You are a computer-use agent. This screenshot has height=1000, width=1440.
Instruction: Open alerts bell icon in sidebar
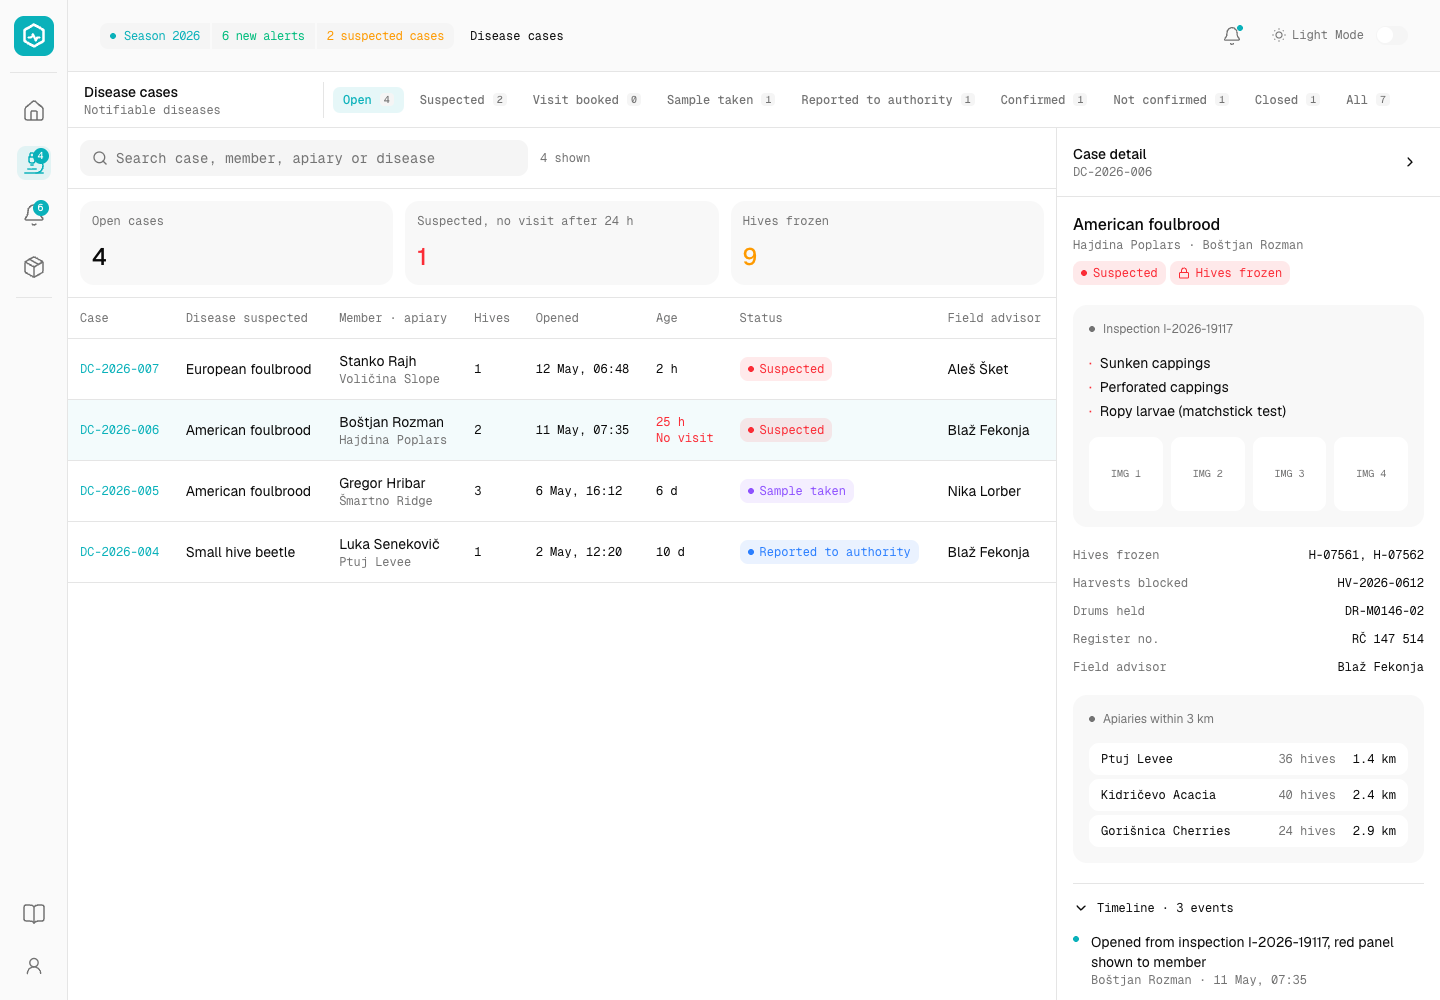click(x=34, y=214)
